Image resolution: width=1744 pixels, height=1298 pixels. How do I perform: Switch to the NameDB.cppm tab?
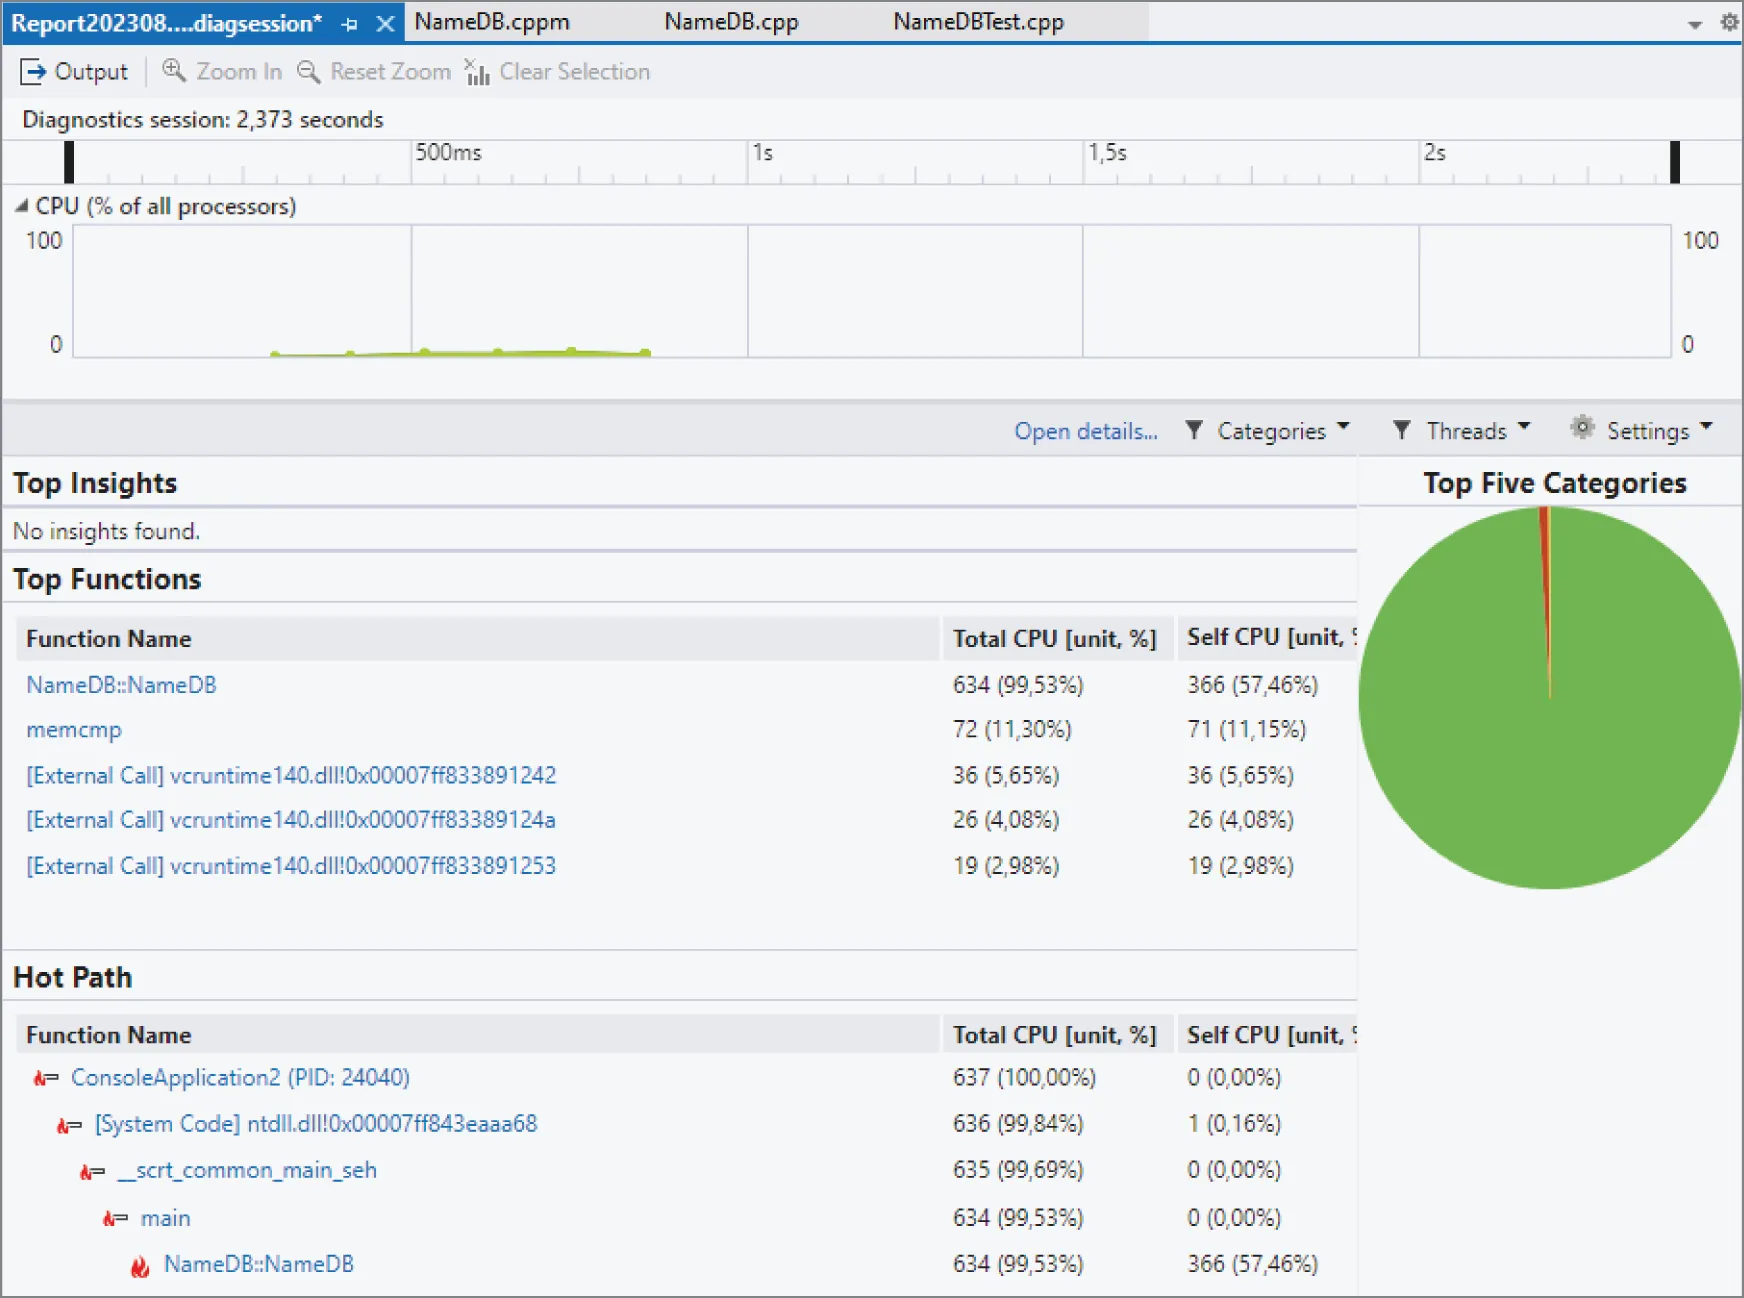click(490, 21)
